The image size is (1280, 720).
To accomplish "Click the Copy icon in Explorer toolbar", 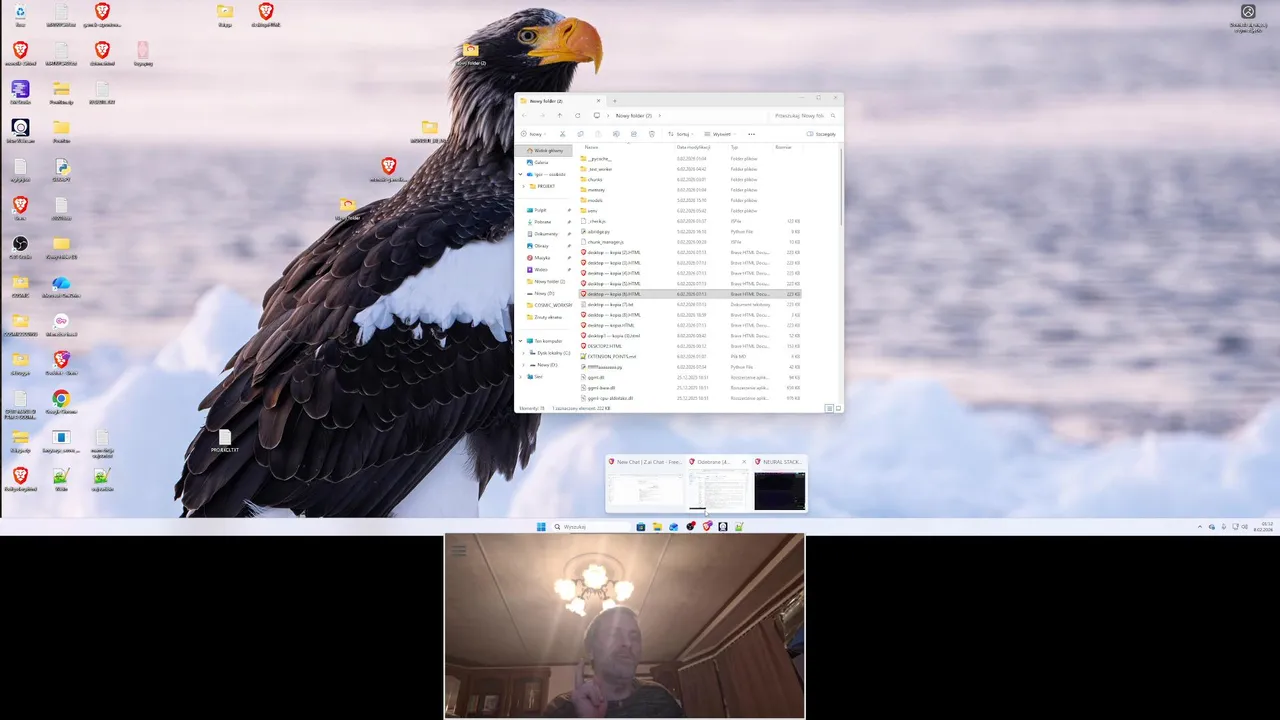I will pos(580,134).
